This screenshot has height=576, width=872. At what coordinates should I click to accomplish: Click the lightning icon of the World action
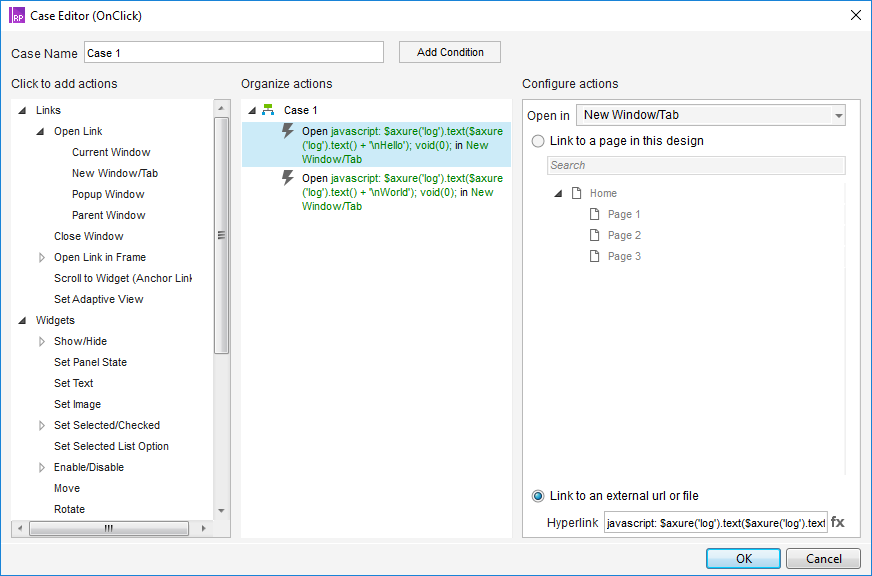click(x=288, y=178)
